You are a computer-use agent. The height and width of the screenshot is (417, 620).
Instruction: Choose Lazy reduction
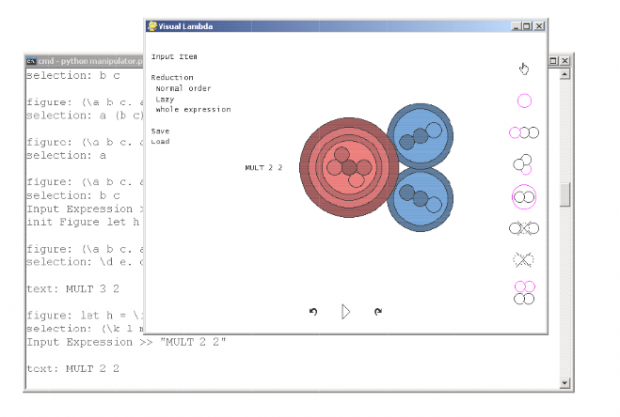tap(165, 99)
